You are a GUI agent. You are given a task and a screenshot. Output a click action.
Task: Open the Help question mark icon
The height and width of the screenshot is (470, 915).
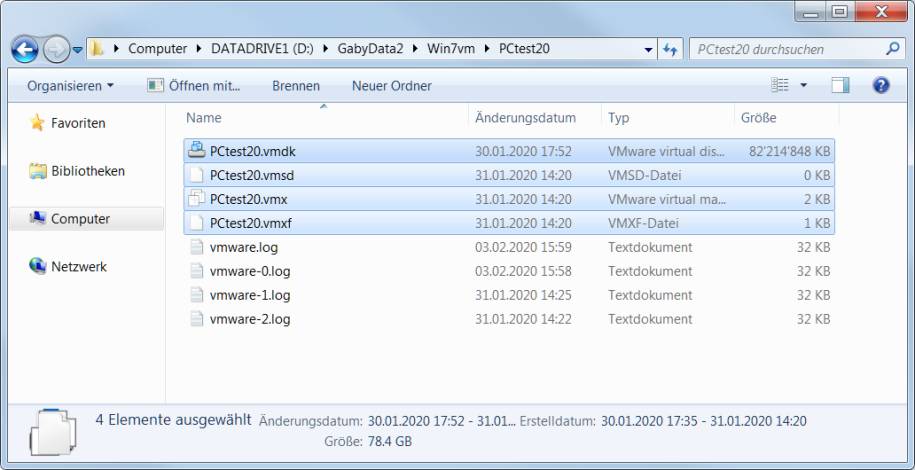[881, 86]
